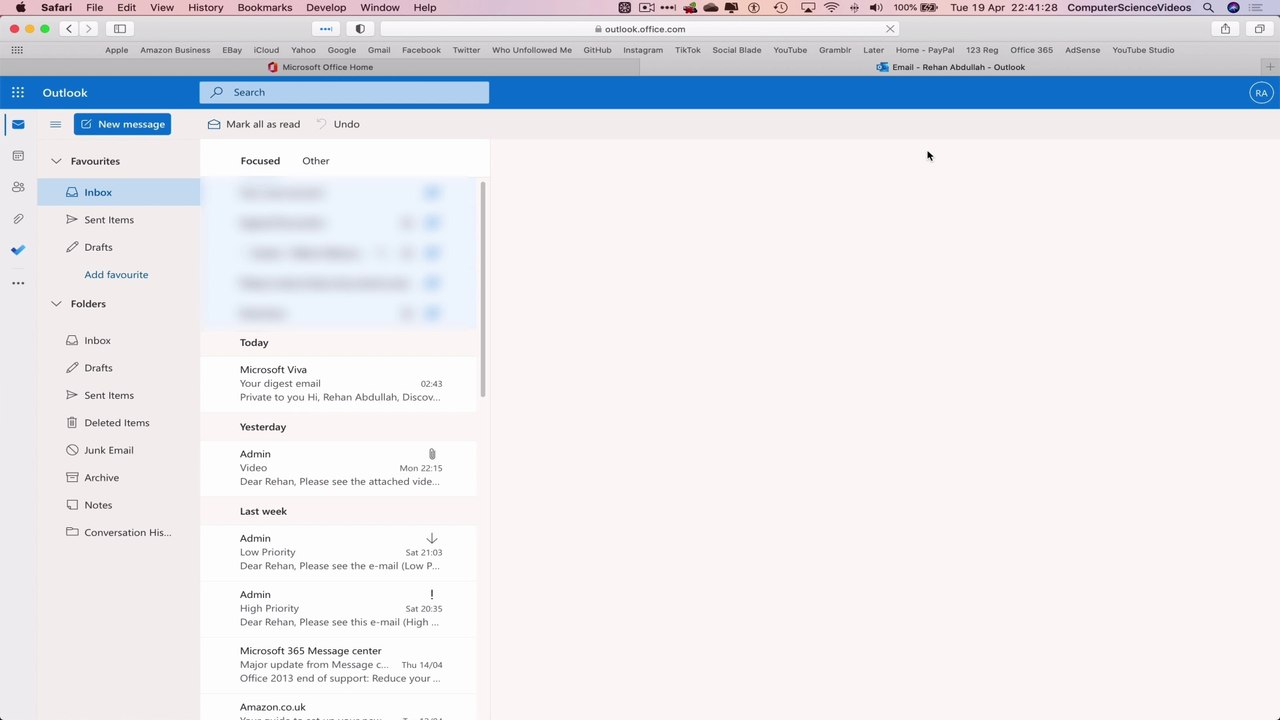Open the Archive folder
1280x720 pixels.
119,478
